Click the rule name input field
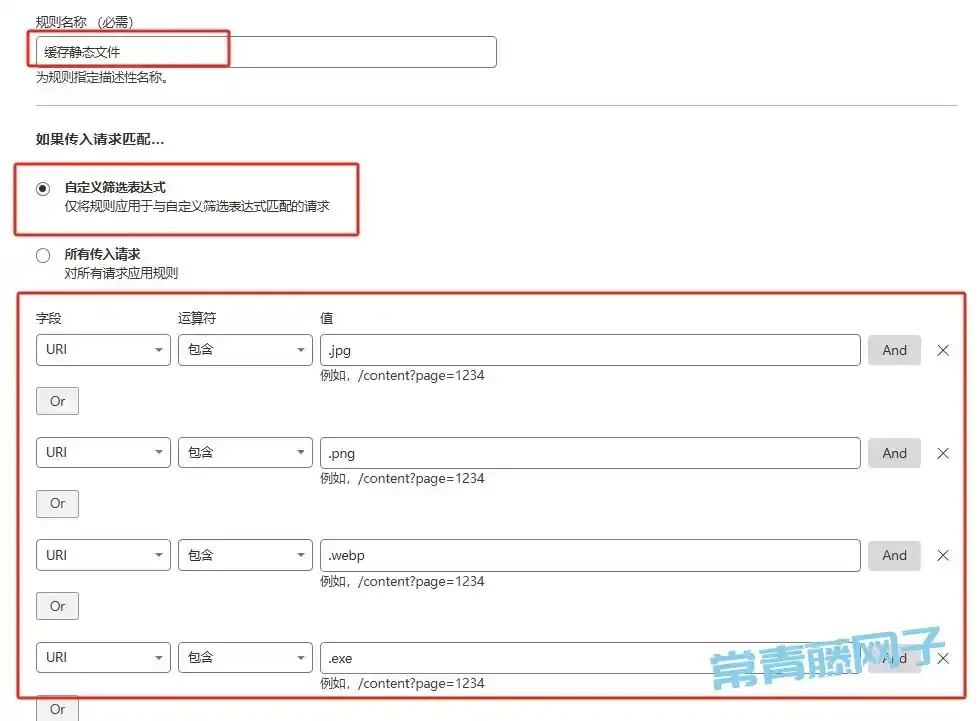Image resolution: width=979 pixels, height=721 pixels. [x=266, y=52]
